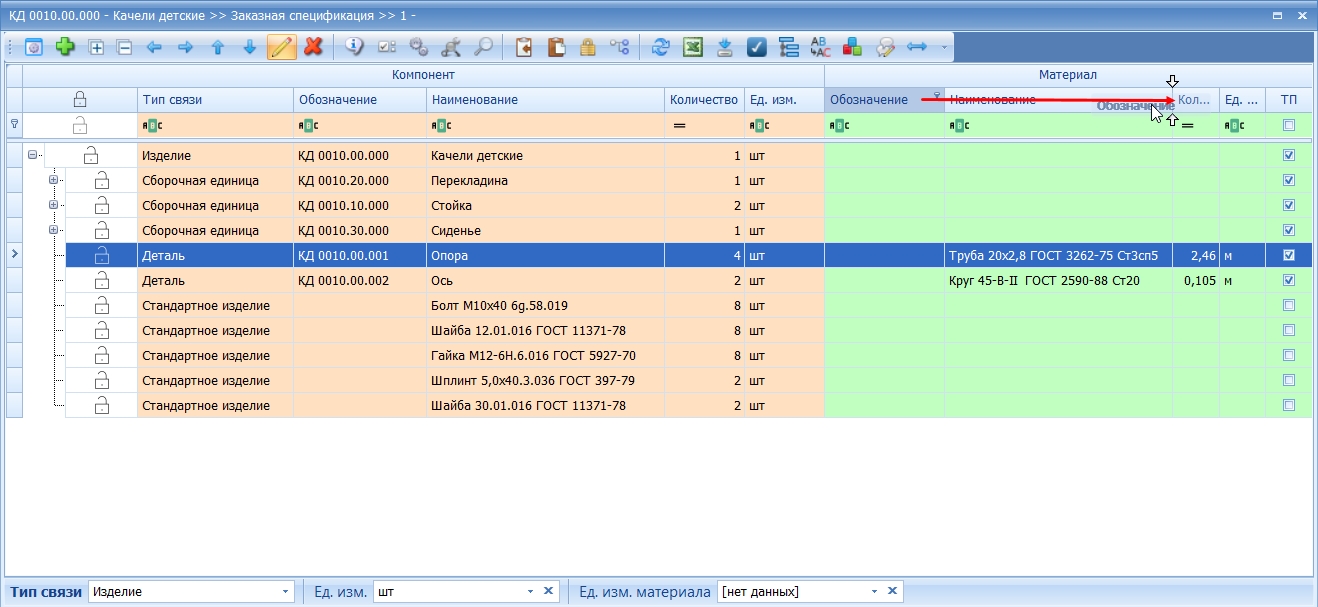This screenshot has width=1318, height=607.
Task: Click the blue tree structure icon
Action: point(788,47)
